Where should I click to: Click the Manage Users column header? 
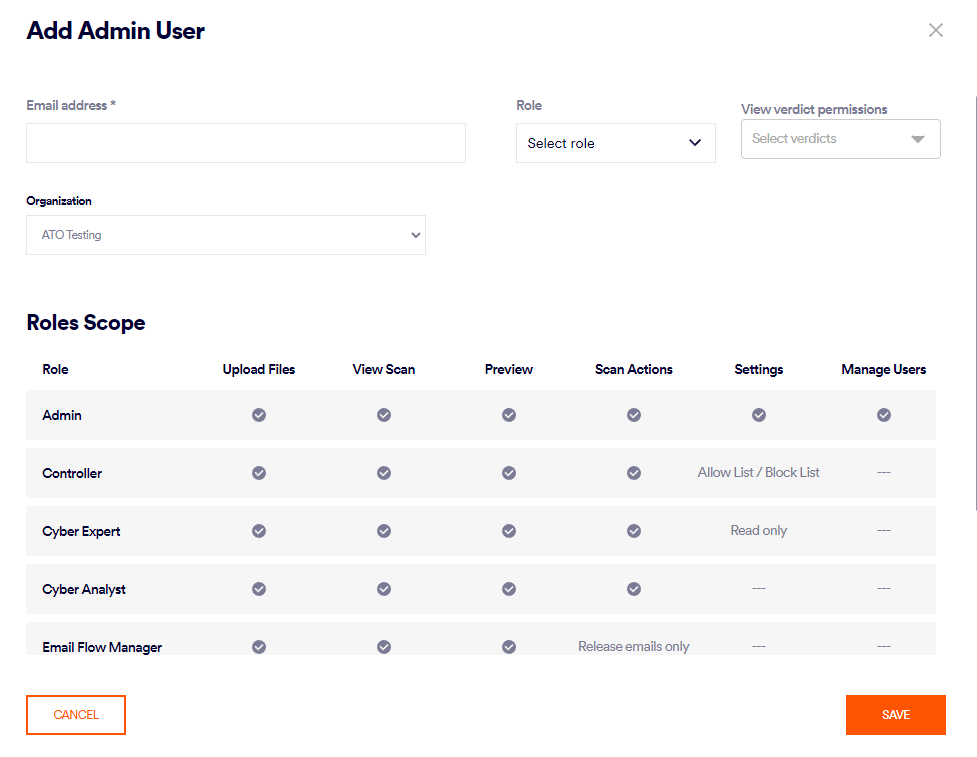coord(884,369)
